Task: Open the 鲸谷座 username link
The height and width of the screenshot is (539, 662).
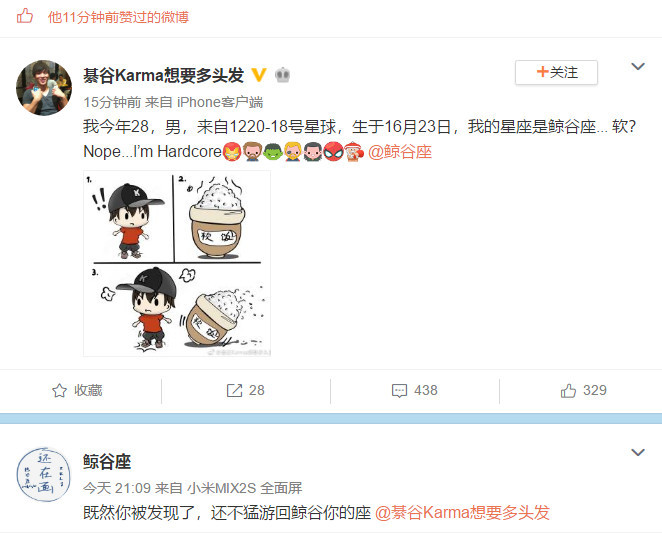Action: pyautogui.click(x=107, y=461)
